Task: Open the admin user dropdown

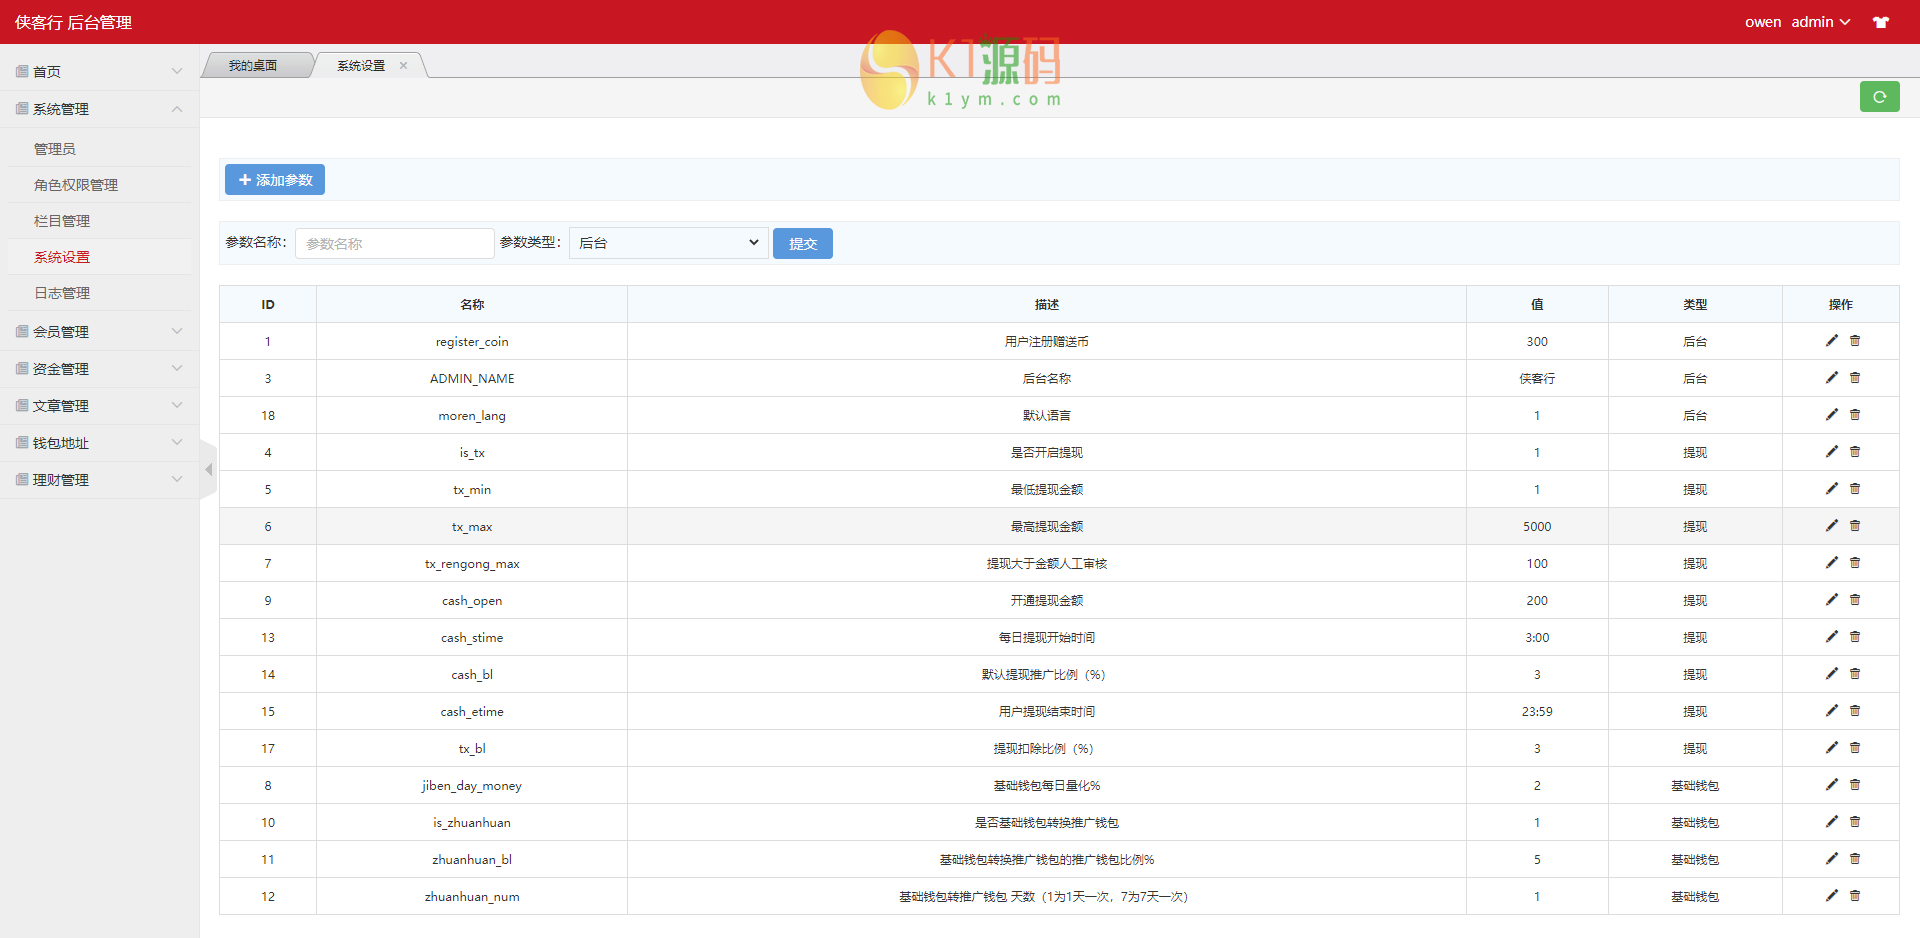Action: coord(1820,22)
